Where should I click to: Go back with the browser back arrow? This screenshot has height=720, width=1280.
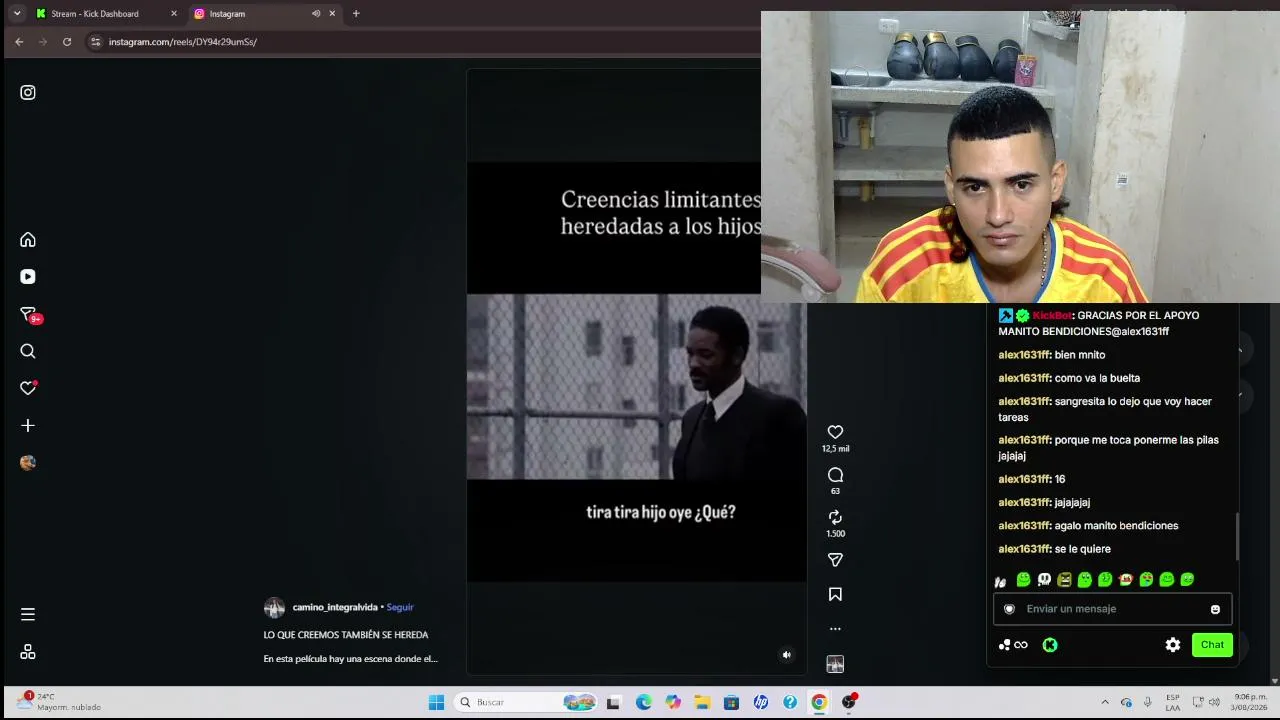(x=19, y=42)
